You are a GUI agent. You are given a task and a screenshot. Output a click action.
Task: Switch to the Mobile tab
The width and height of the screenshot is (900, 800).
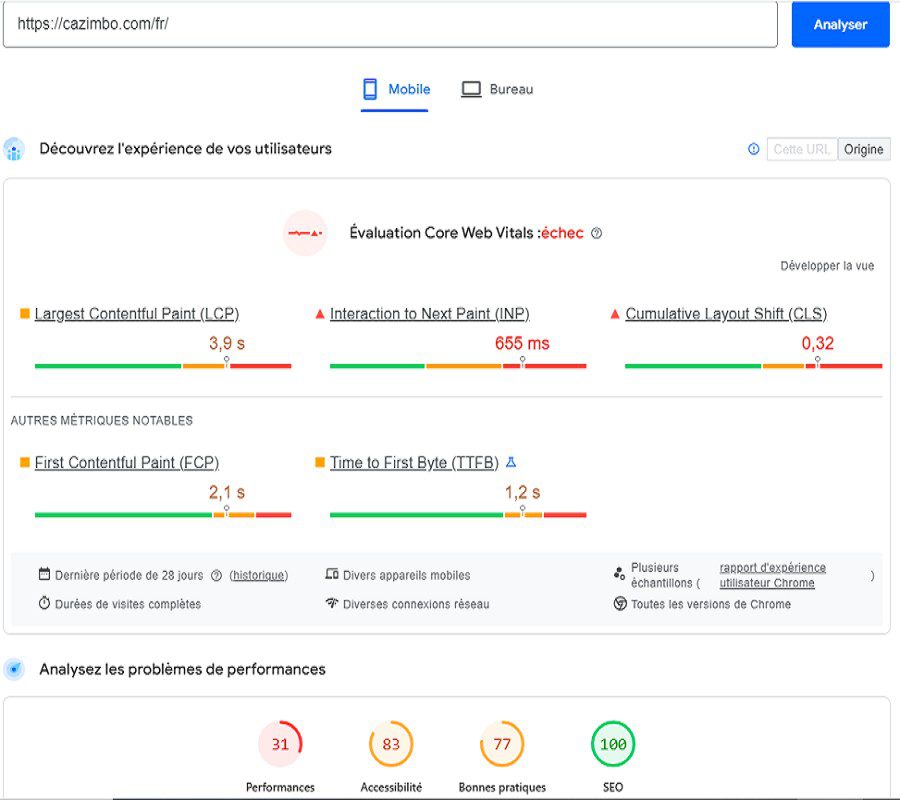(395, 90)
